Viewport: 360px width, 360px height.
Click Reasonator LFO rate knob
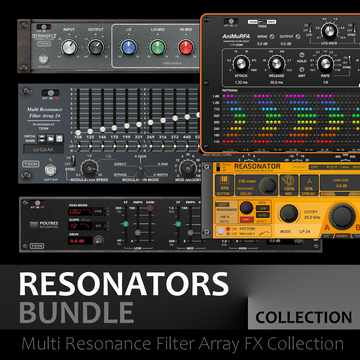click(246, 208)
